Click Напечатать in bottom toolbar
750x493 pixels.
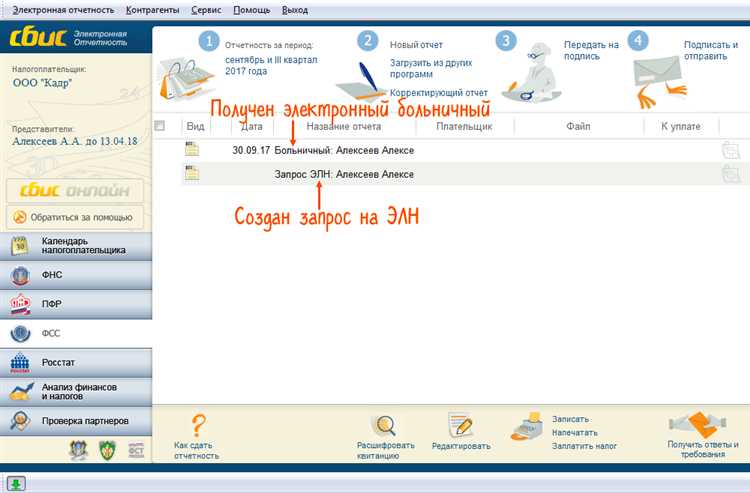574,432
